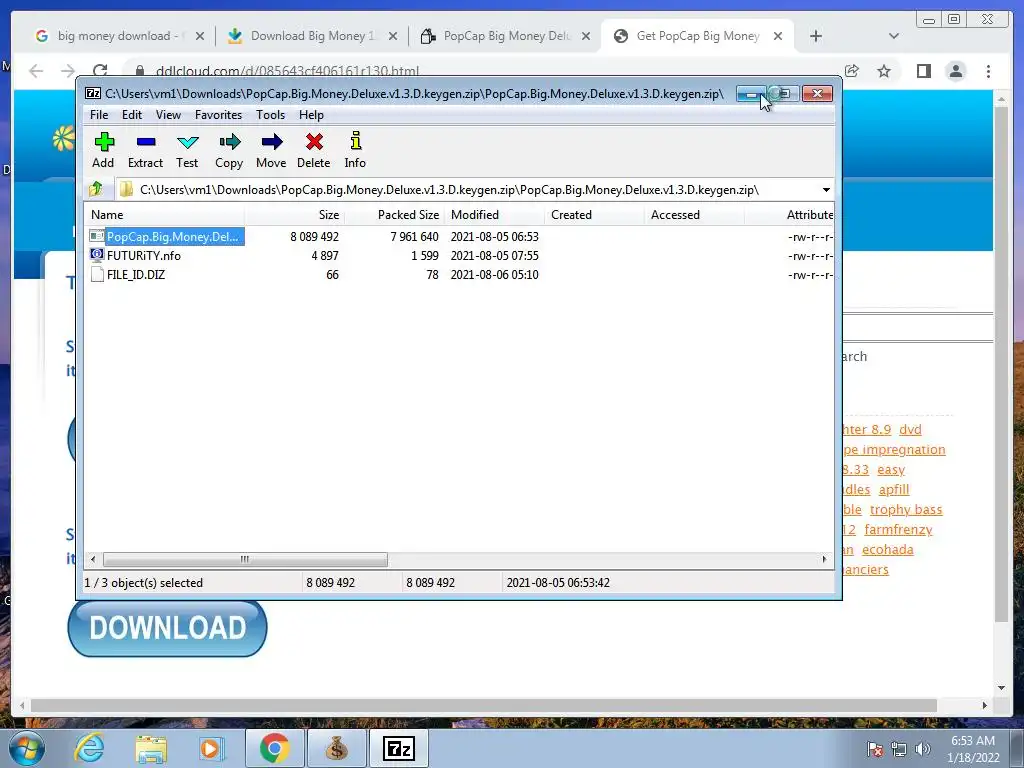The height and width of the screenshot is (768, 1024).
Task: Switch to 'Download Big Money 1' tab
Action: (x=312, y=36)
